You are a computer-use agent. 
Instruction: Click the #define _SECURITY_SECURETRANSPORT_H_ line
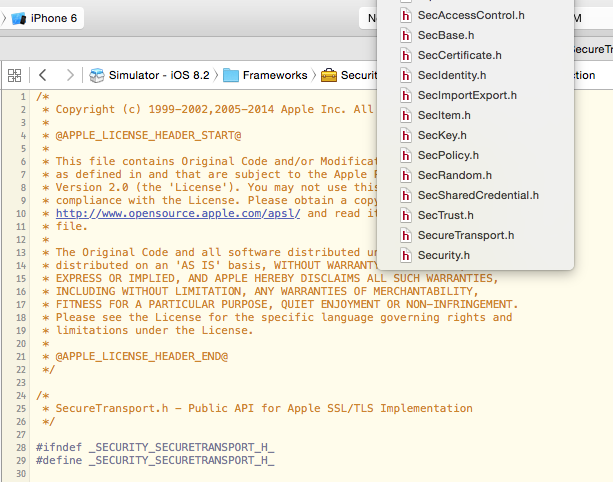(x=155, y=460)
